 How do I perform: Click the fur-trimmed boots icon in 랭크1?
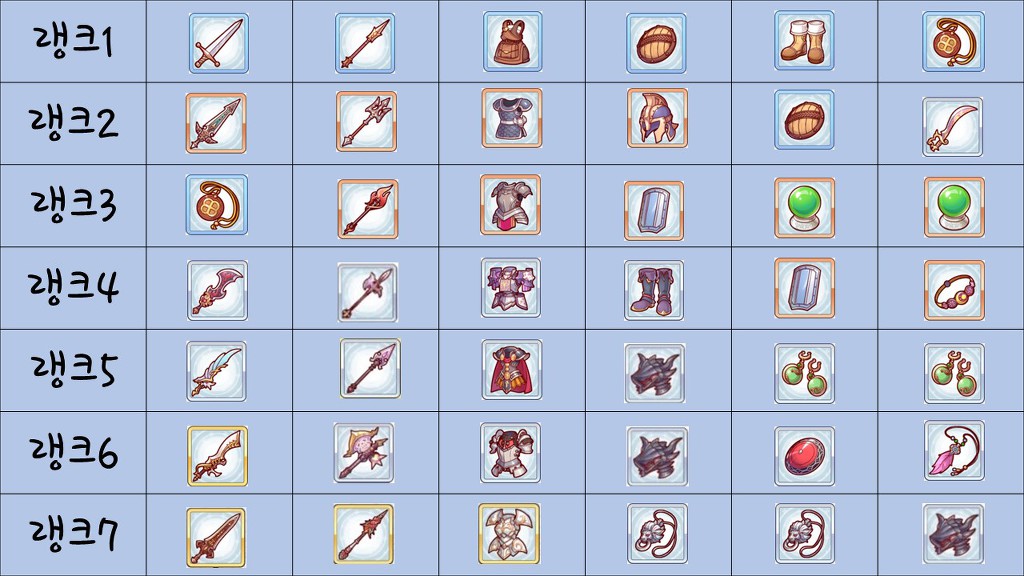[804, 40]
